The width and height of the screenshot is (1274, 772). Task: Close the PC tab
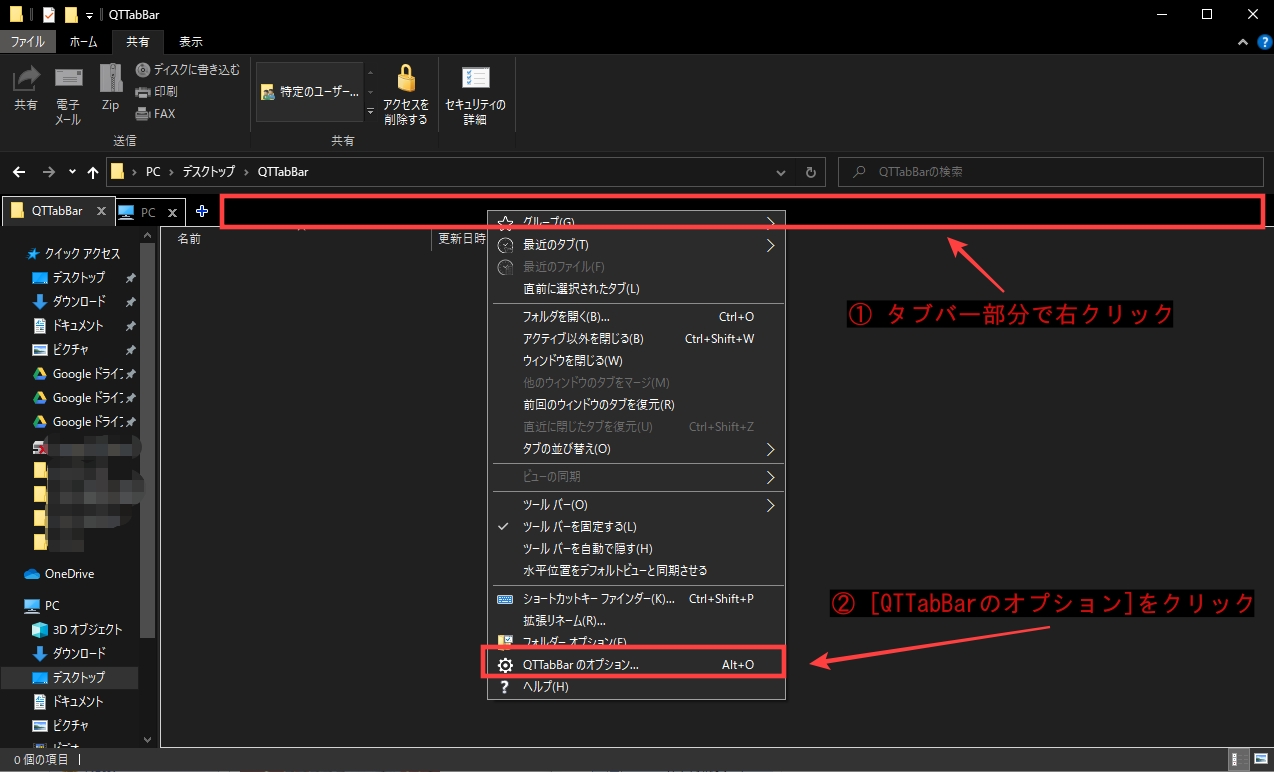pyautogui.click(x=172, y=212)
